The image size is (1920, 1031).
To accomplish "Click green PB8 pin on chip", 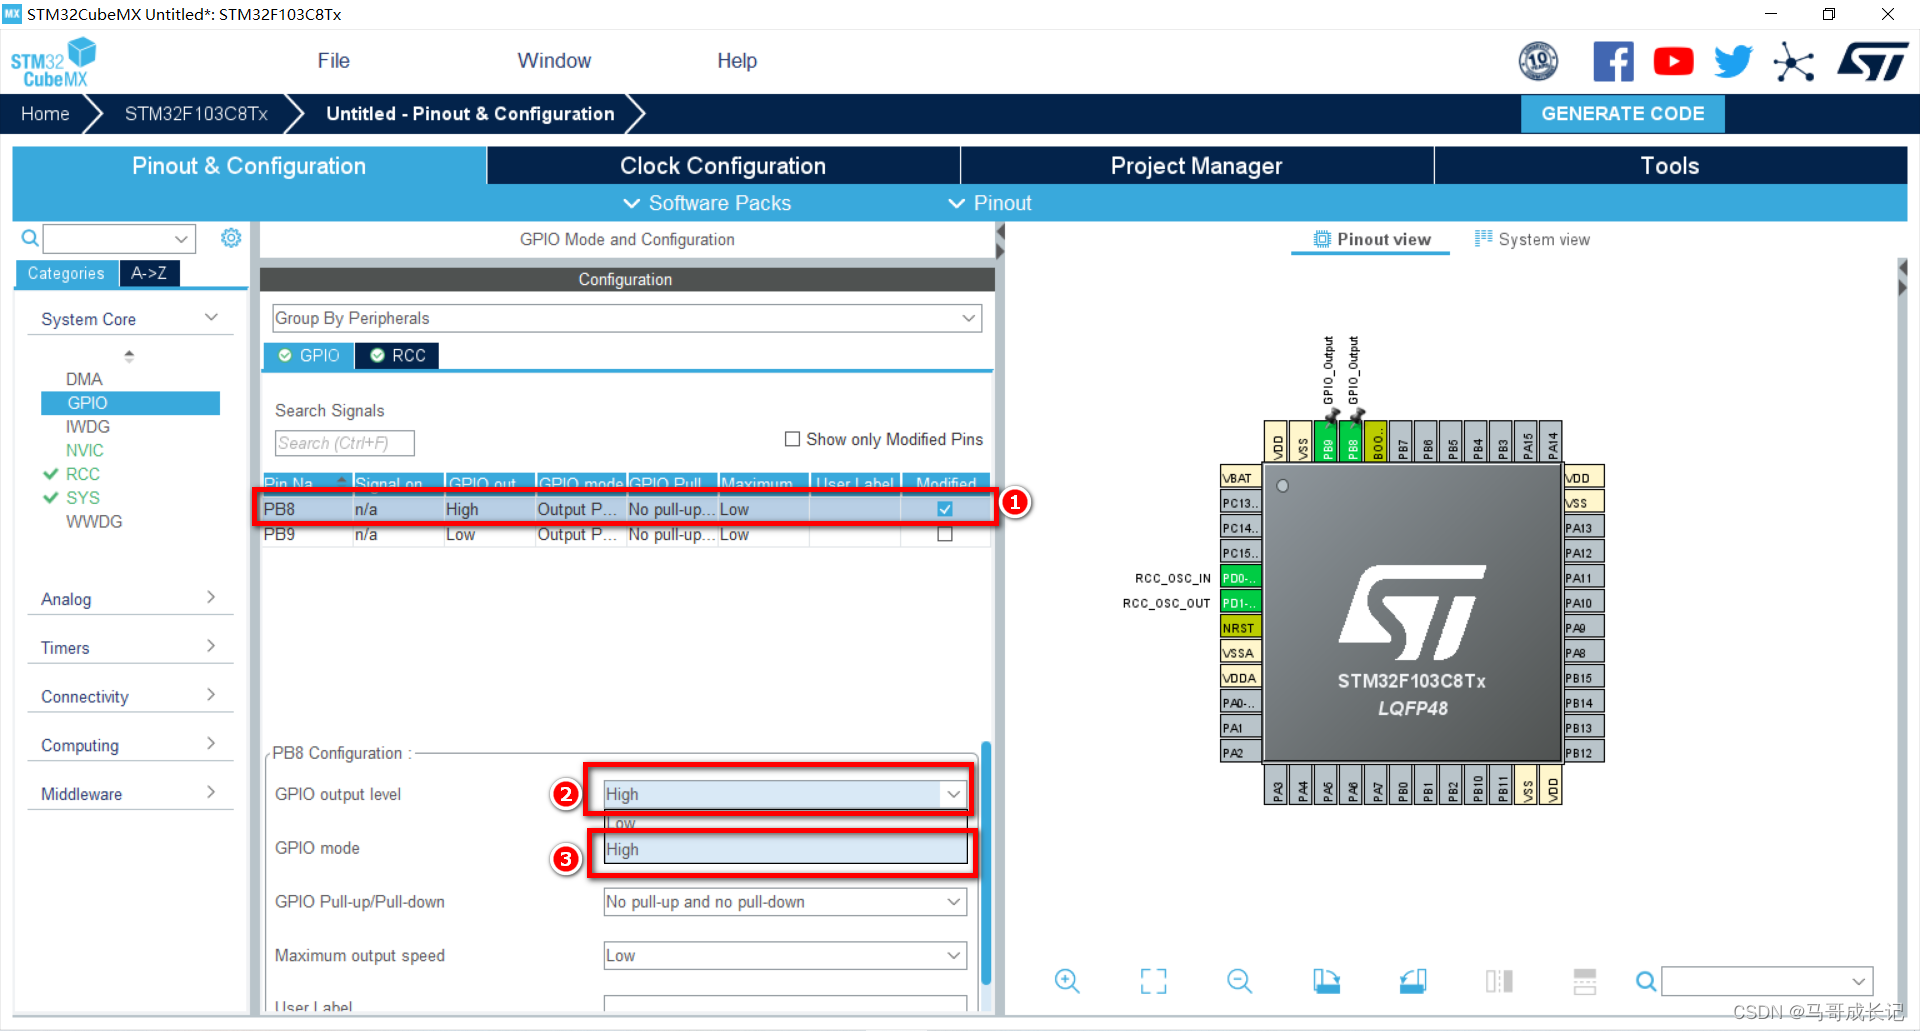I will (x=1352, y=441).
